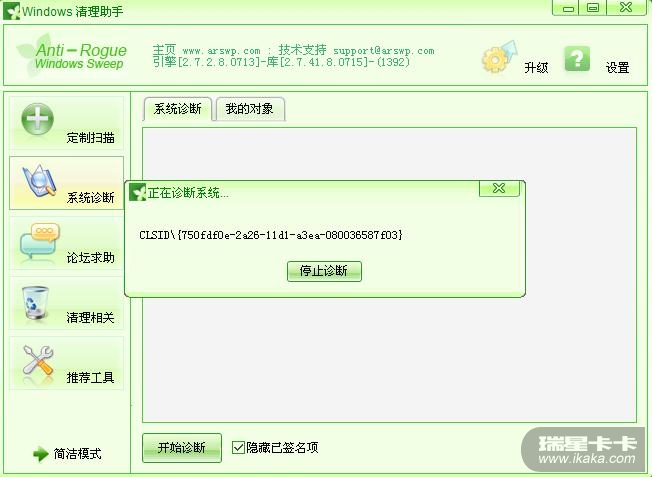Click the Anti-Rogue Windows Sweep logo
This screenshot has width=652, height=477.
[72, 55]
